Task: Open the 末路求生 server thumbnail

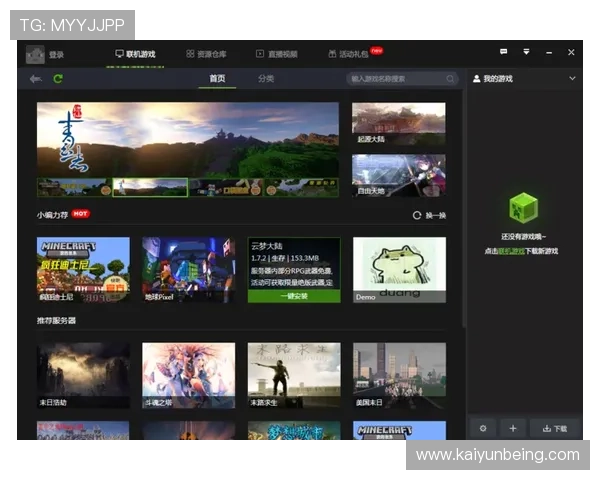Action: click(x=294, y=374)
